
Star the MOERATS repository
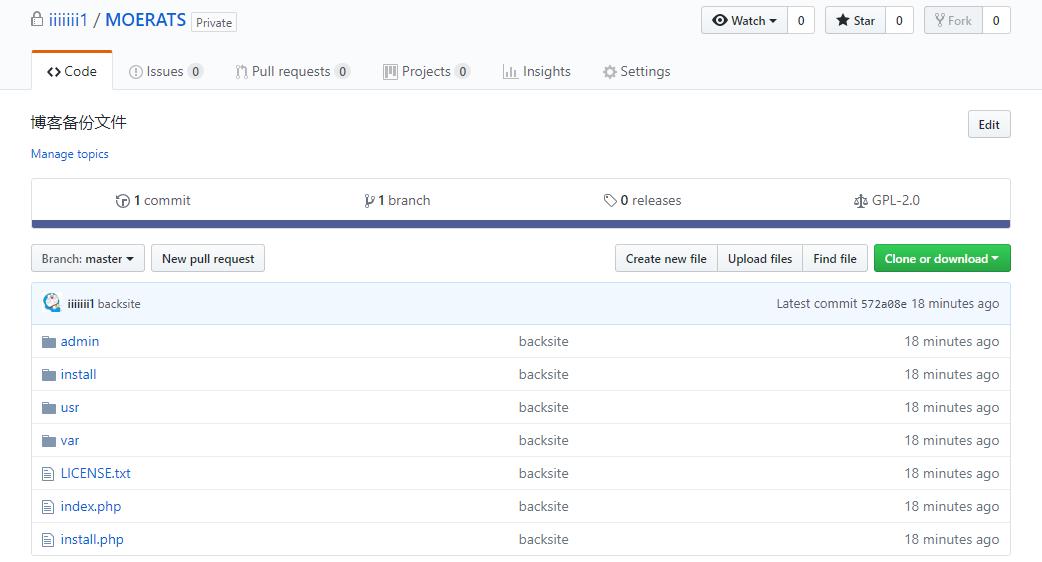855,21
